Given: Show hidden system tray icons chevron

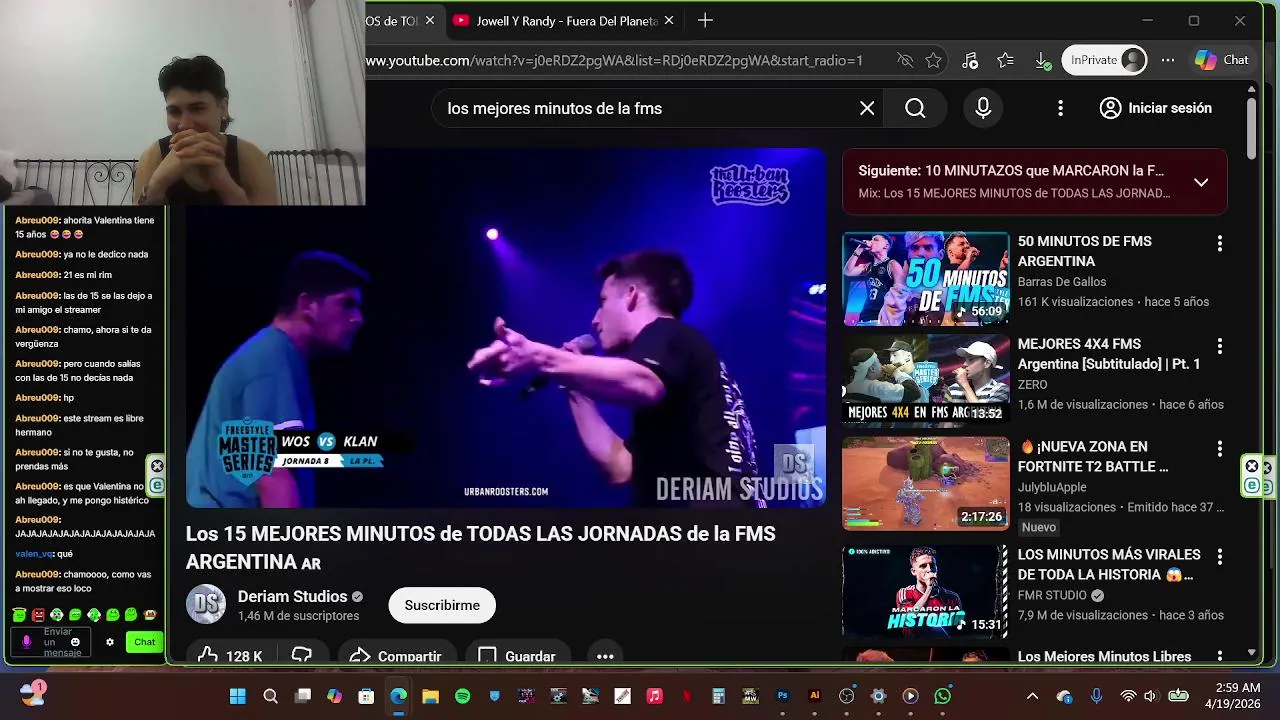Looking at the screenshot, I should click(1032, 696).
